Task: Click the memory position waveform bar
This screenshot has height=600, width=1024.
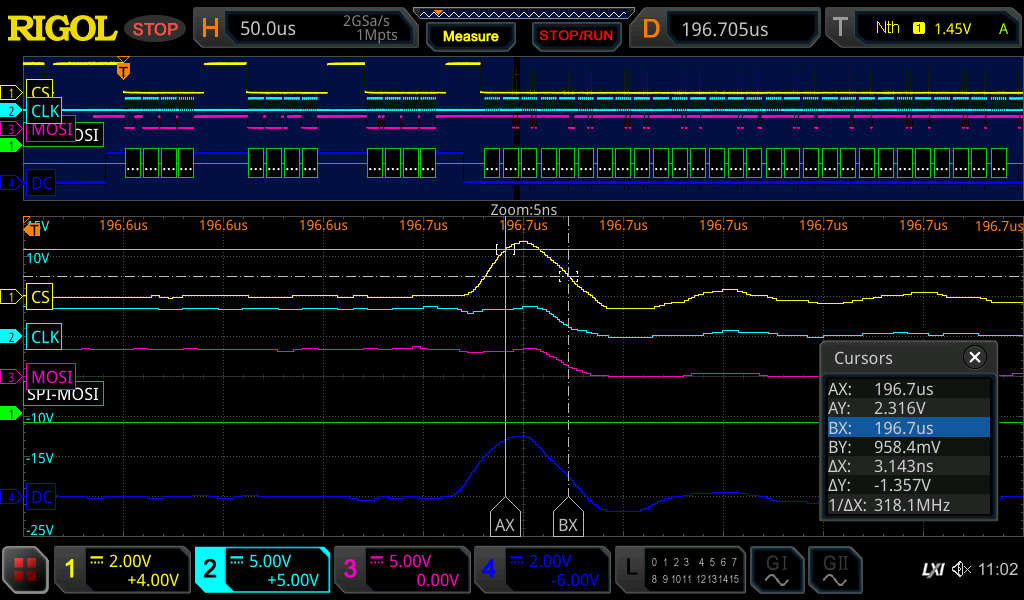Action: coord(524,14)
